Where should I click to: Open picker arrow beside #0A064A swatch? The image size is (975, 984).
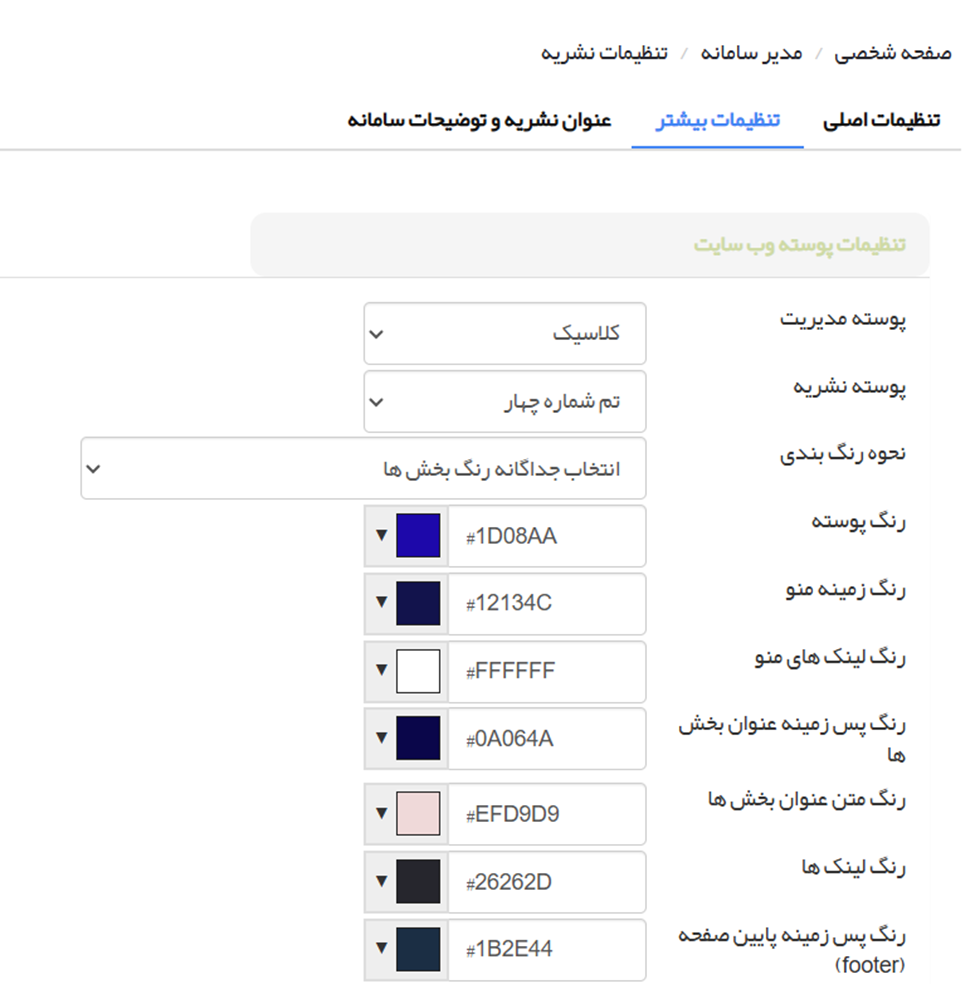380,738
